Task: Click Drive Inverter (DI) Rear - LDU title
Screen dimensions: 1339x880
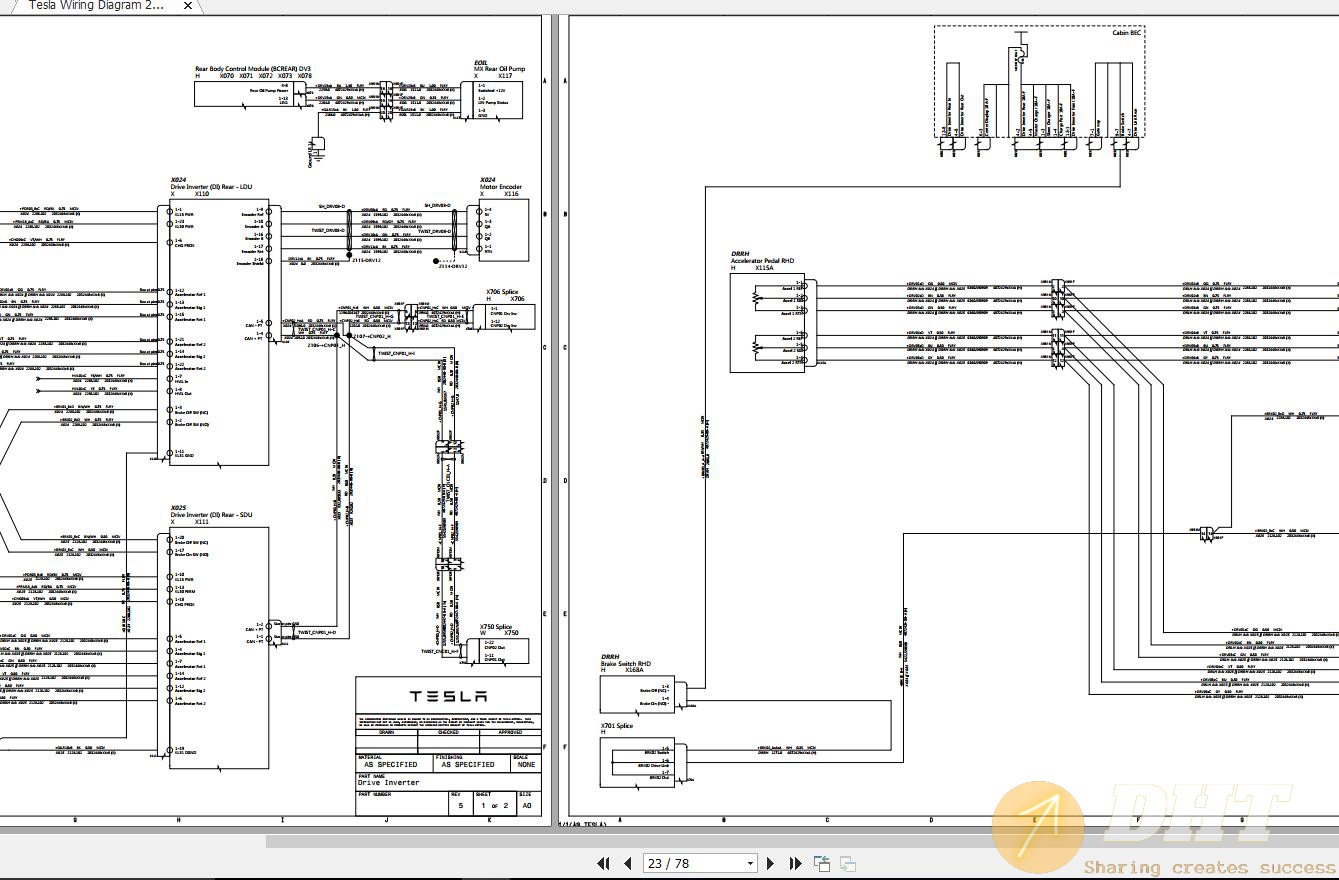Action: tap(211, 187)
